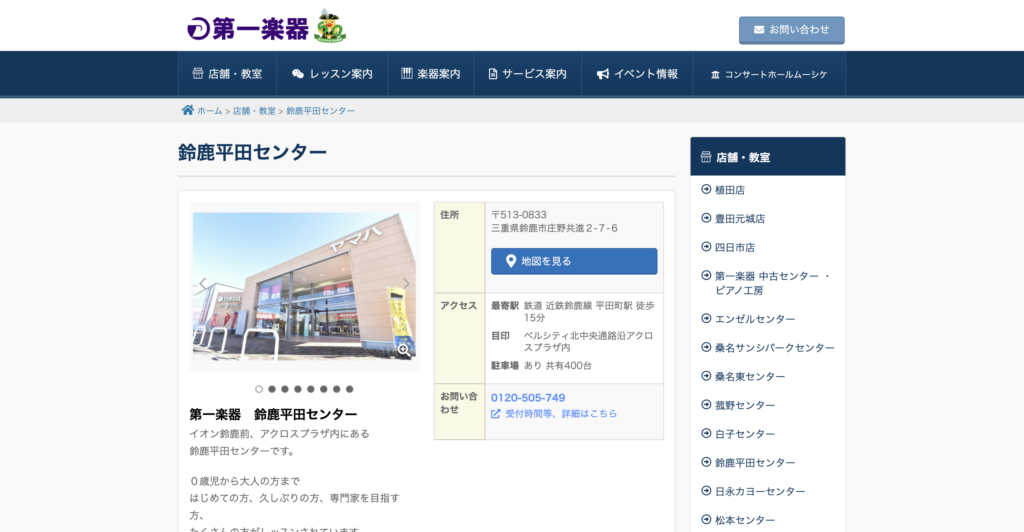1024x532 pixels.
Task: Open 第一楽器 中古センター・ピアノ工房 sidebar link
Action: [x=773, y=283]
